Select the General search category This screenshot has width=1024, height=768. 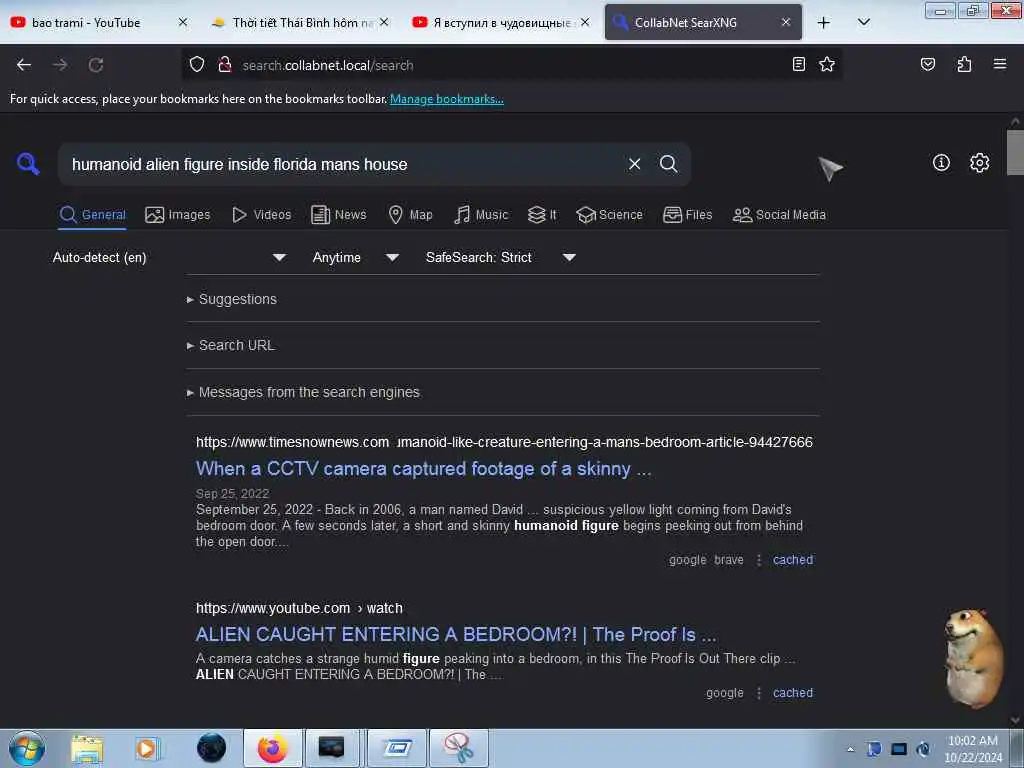tap(92, 215)
